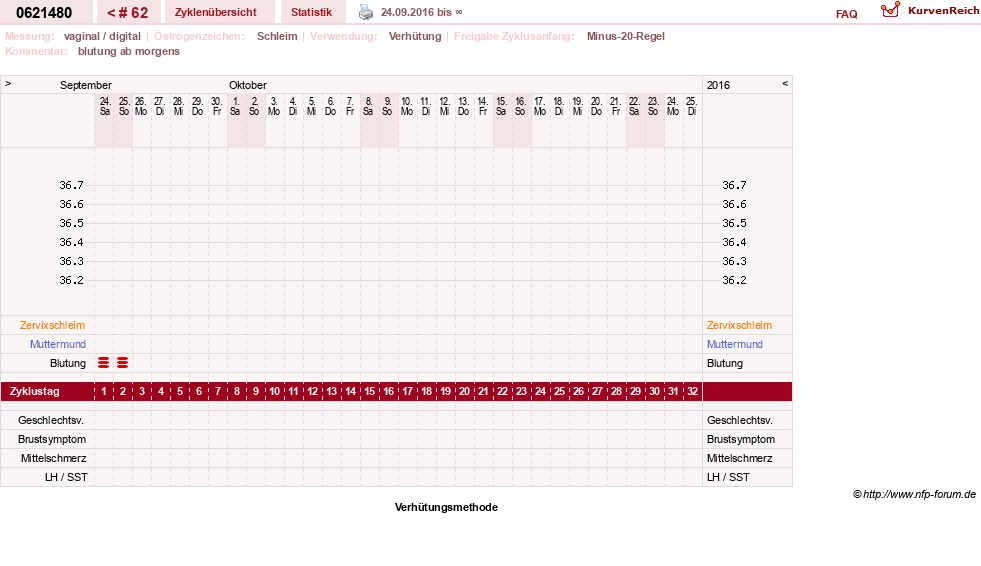Click 'Minus-20-Regel' value
This screenshot has width=981, height=566.
click(626, 36)
